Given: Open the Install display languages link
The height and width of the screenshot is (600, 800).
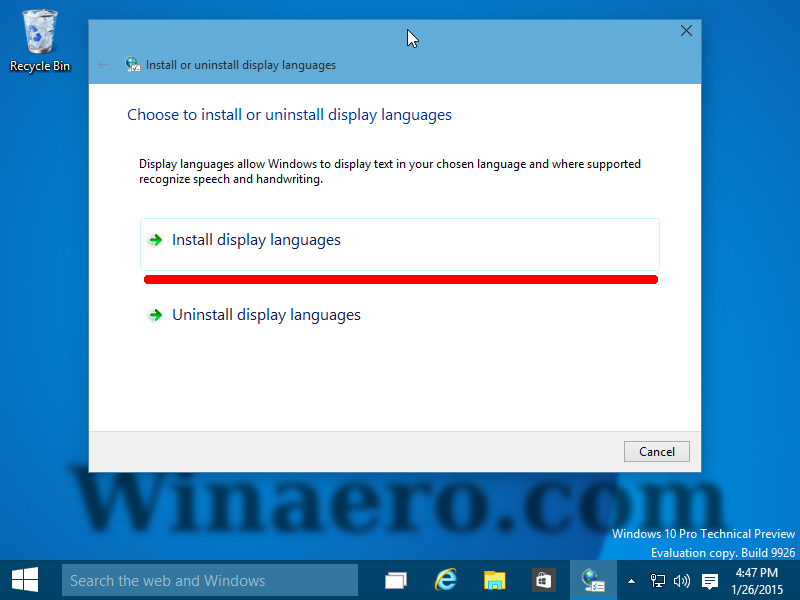Looking at the screenshot, I should coord(256,239).
